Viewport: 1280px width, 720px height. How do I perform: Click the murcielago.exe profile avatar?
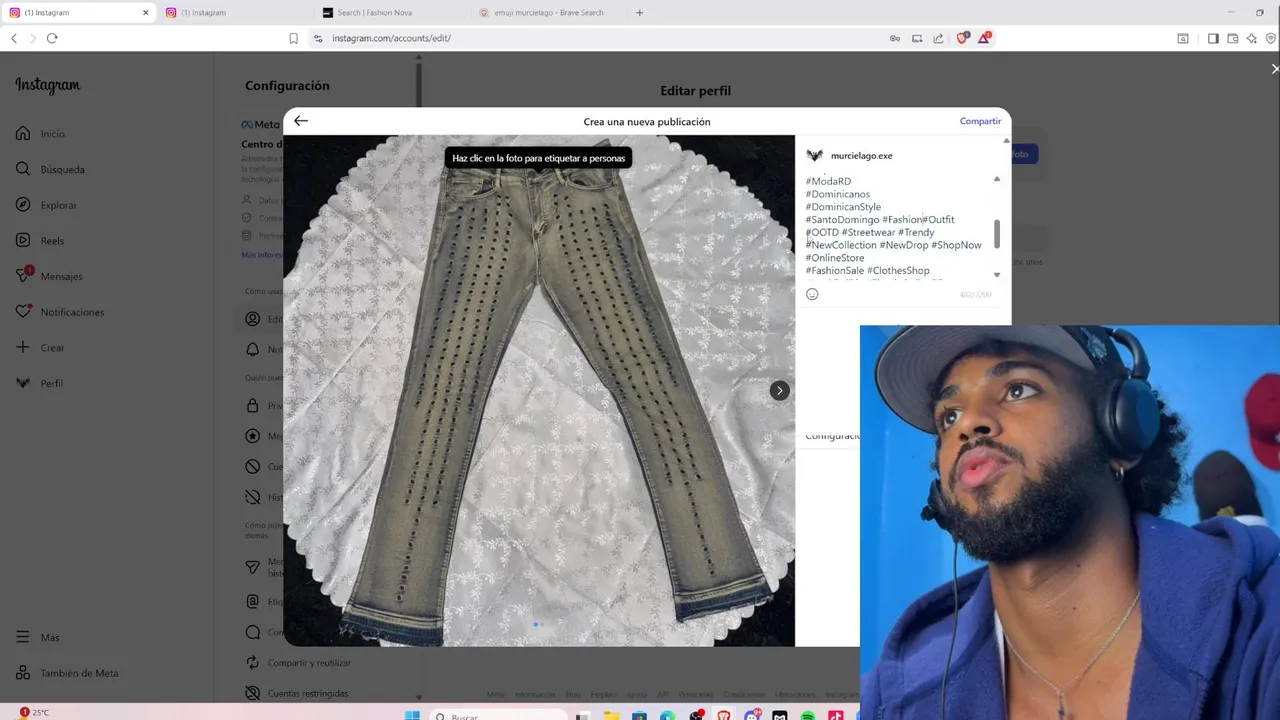tap(814, 156)
